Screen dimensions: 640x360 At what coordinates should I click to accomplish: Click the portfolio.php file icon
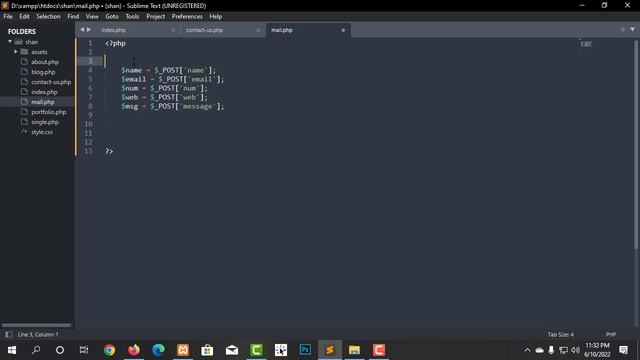[24, 111]
